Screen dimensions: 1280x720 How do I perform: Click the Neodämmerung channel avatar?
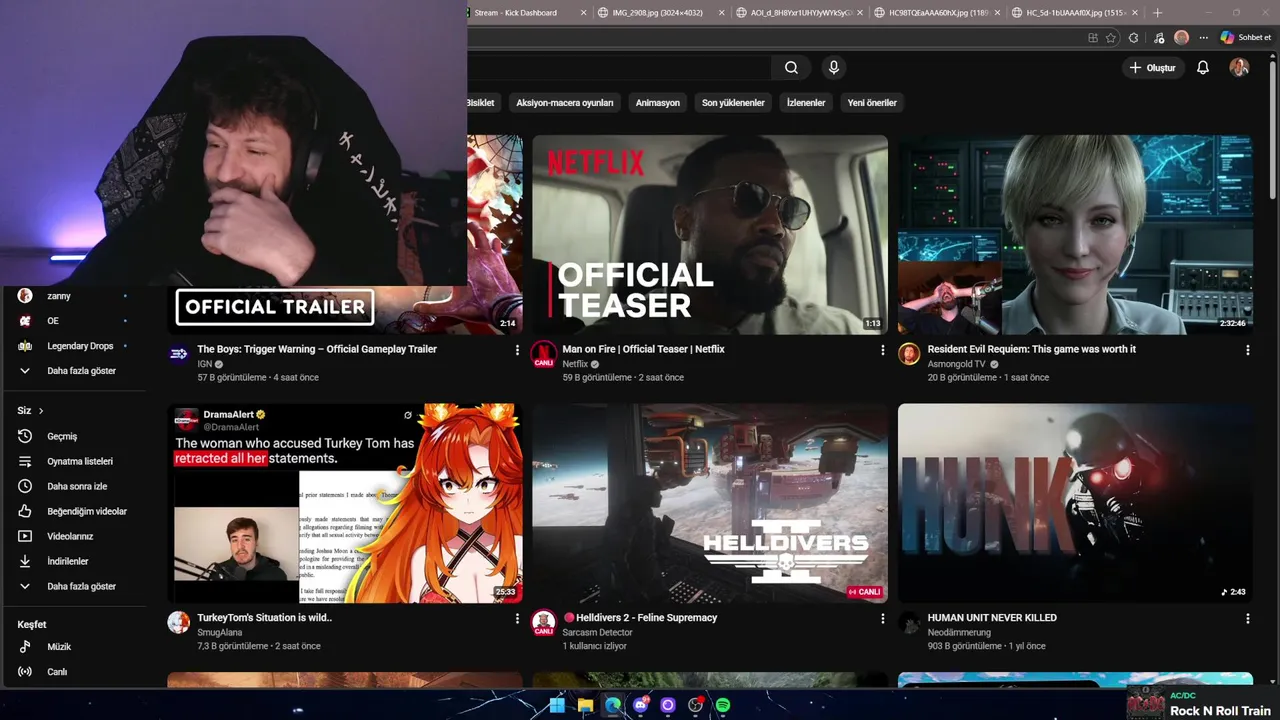tap(909, 623)
